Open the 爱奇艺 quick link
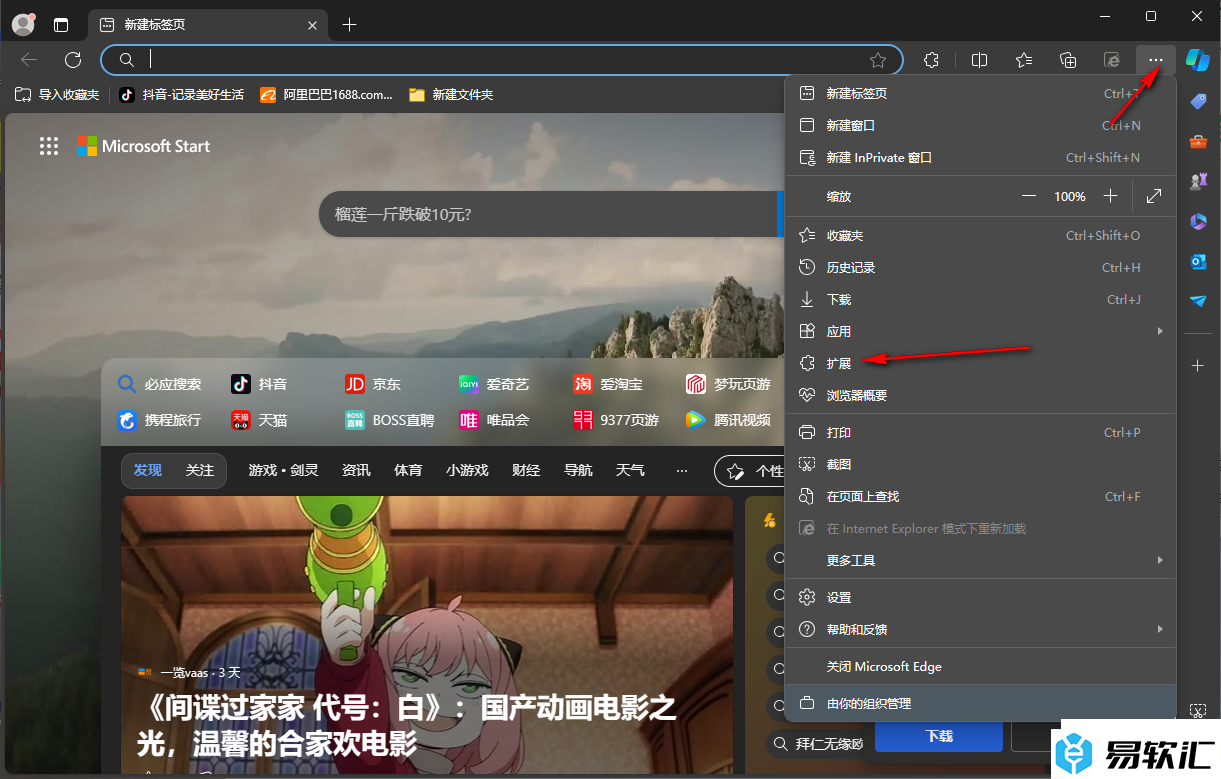Image resolution: width=1221 pixels, height=779 pixels. click(494, 384)
